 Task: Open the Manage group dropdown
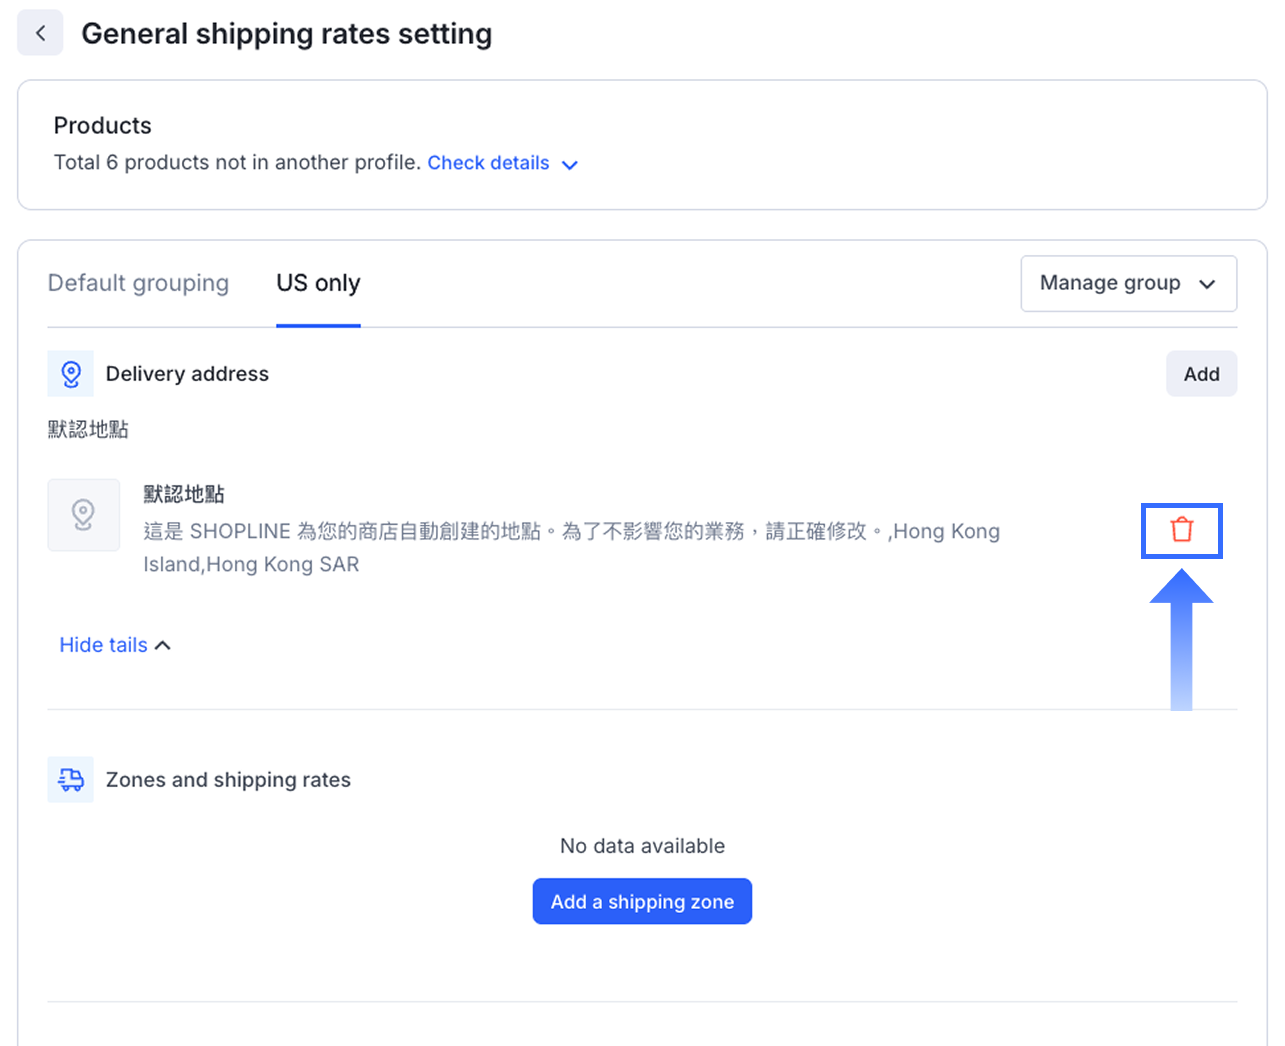pos(1110,284)
